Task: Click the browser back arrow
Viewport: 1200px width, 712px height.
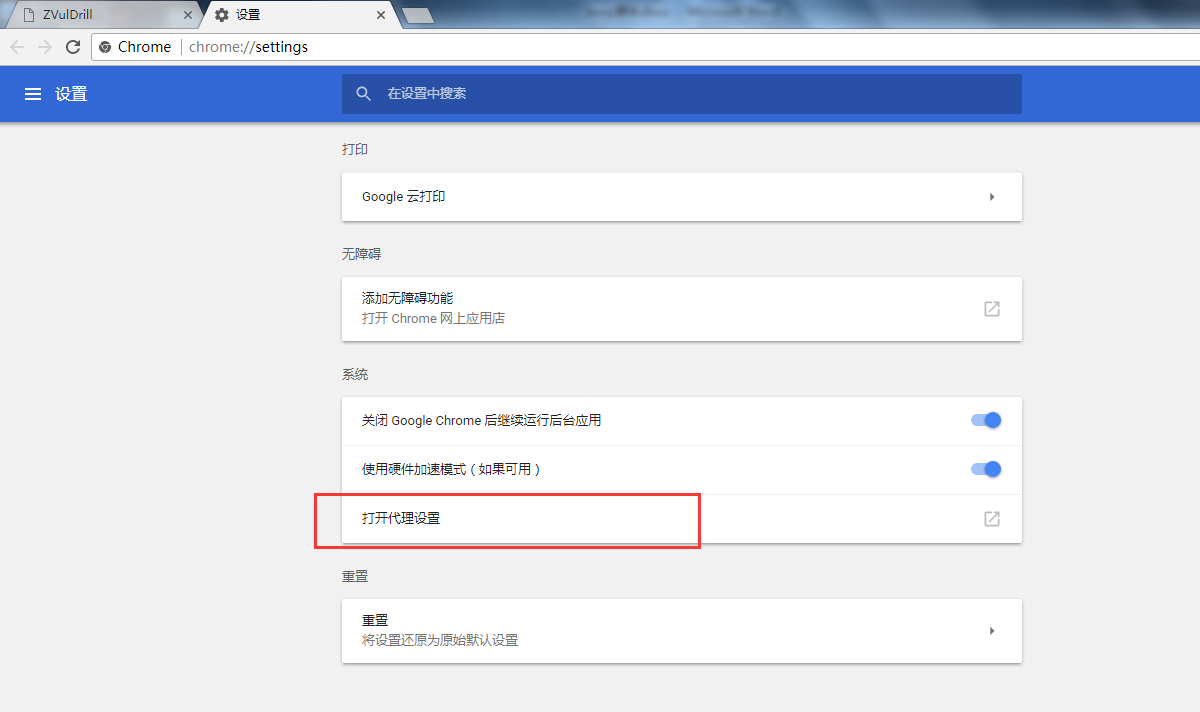Action: (x=17, y=47)
